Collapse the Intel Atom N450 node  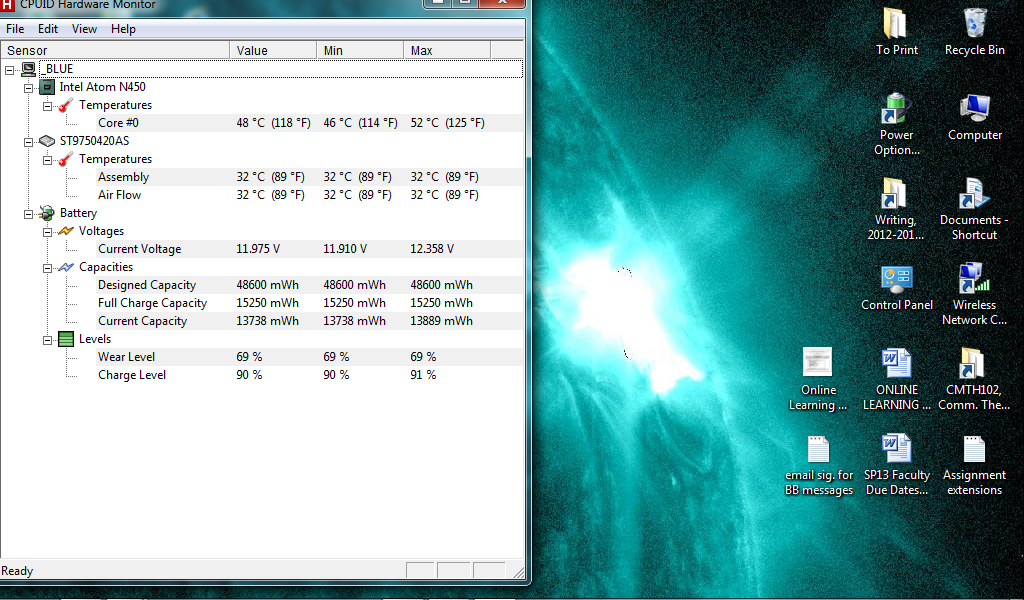28,87
